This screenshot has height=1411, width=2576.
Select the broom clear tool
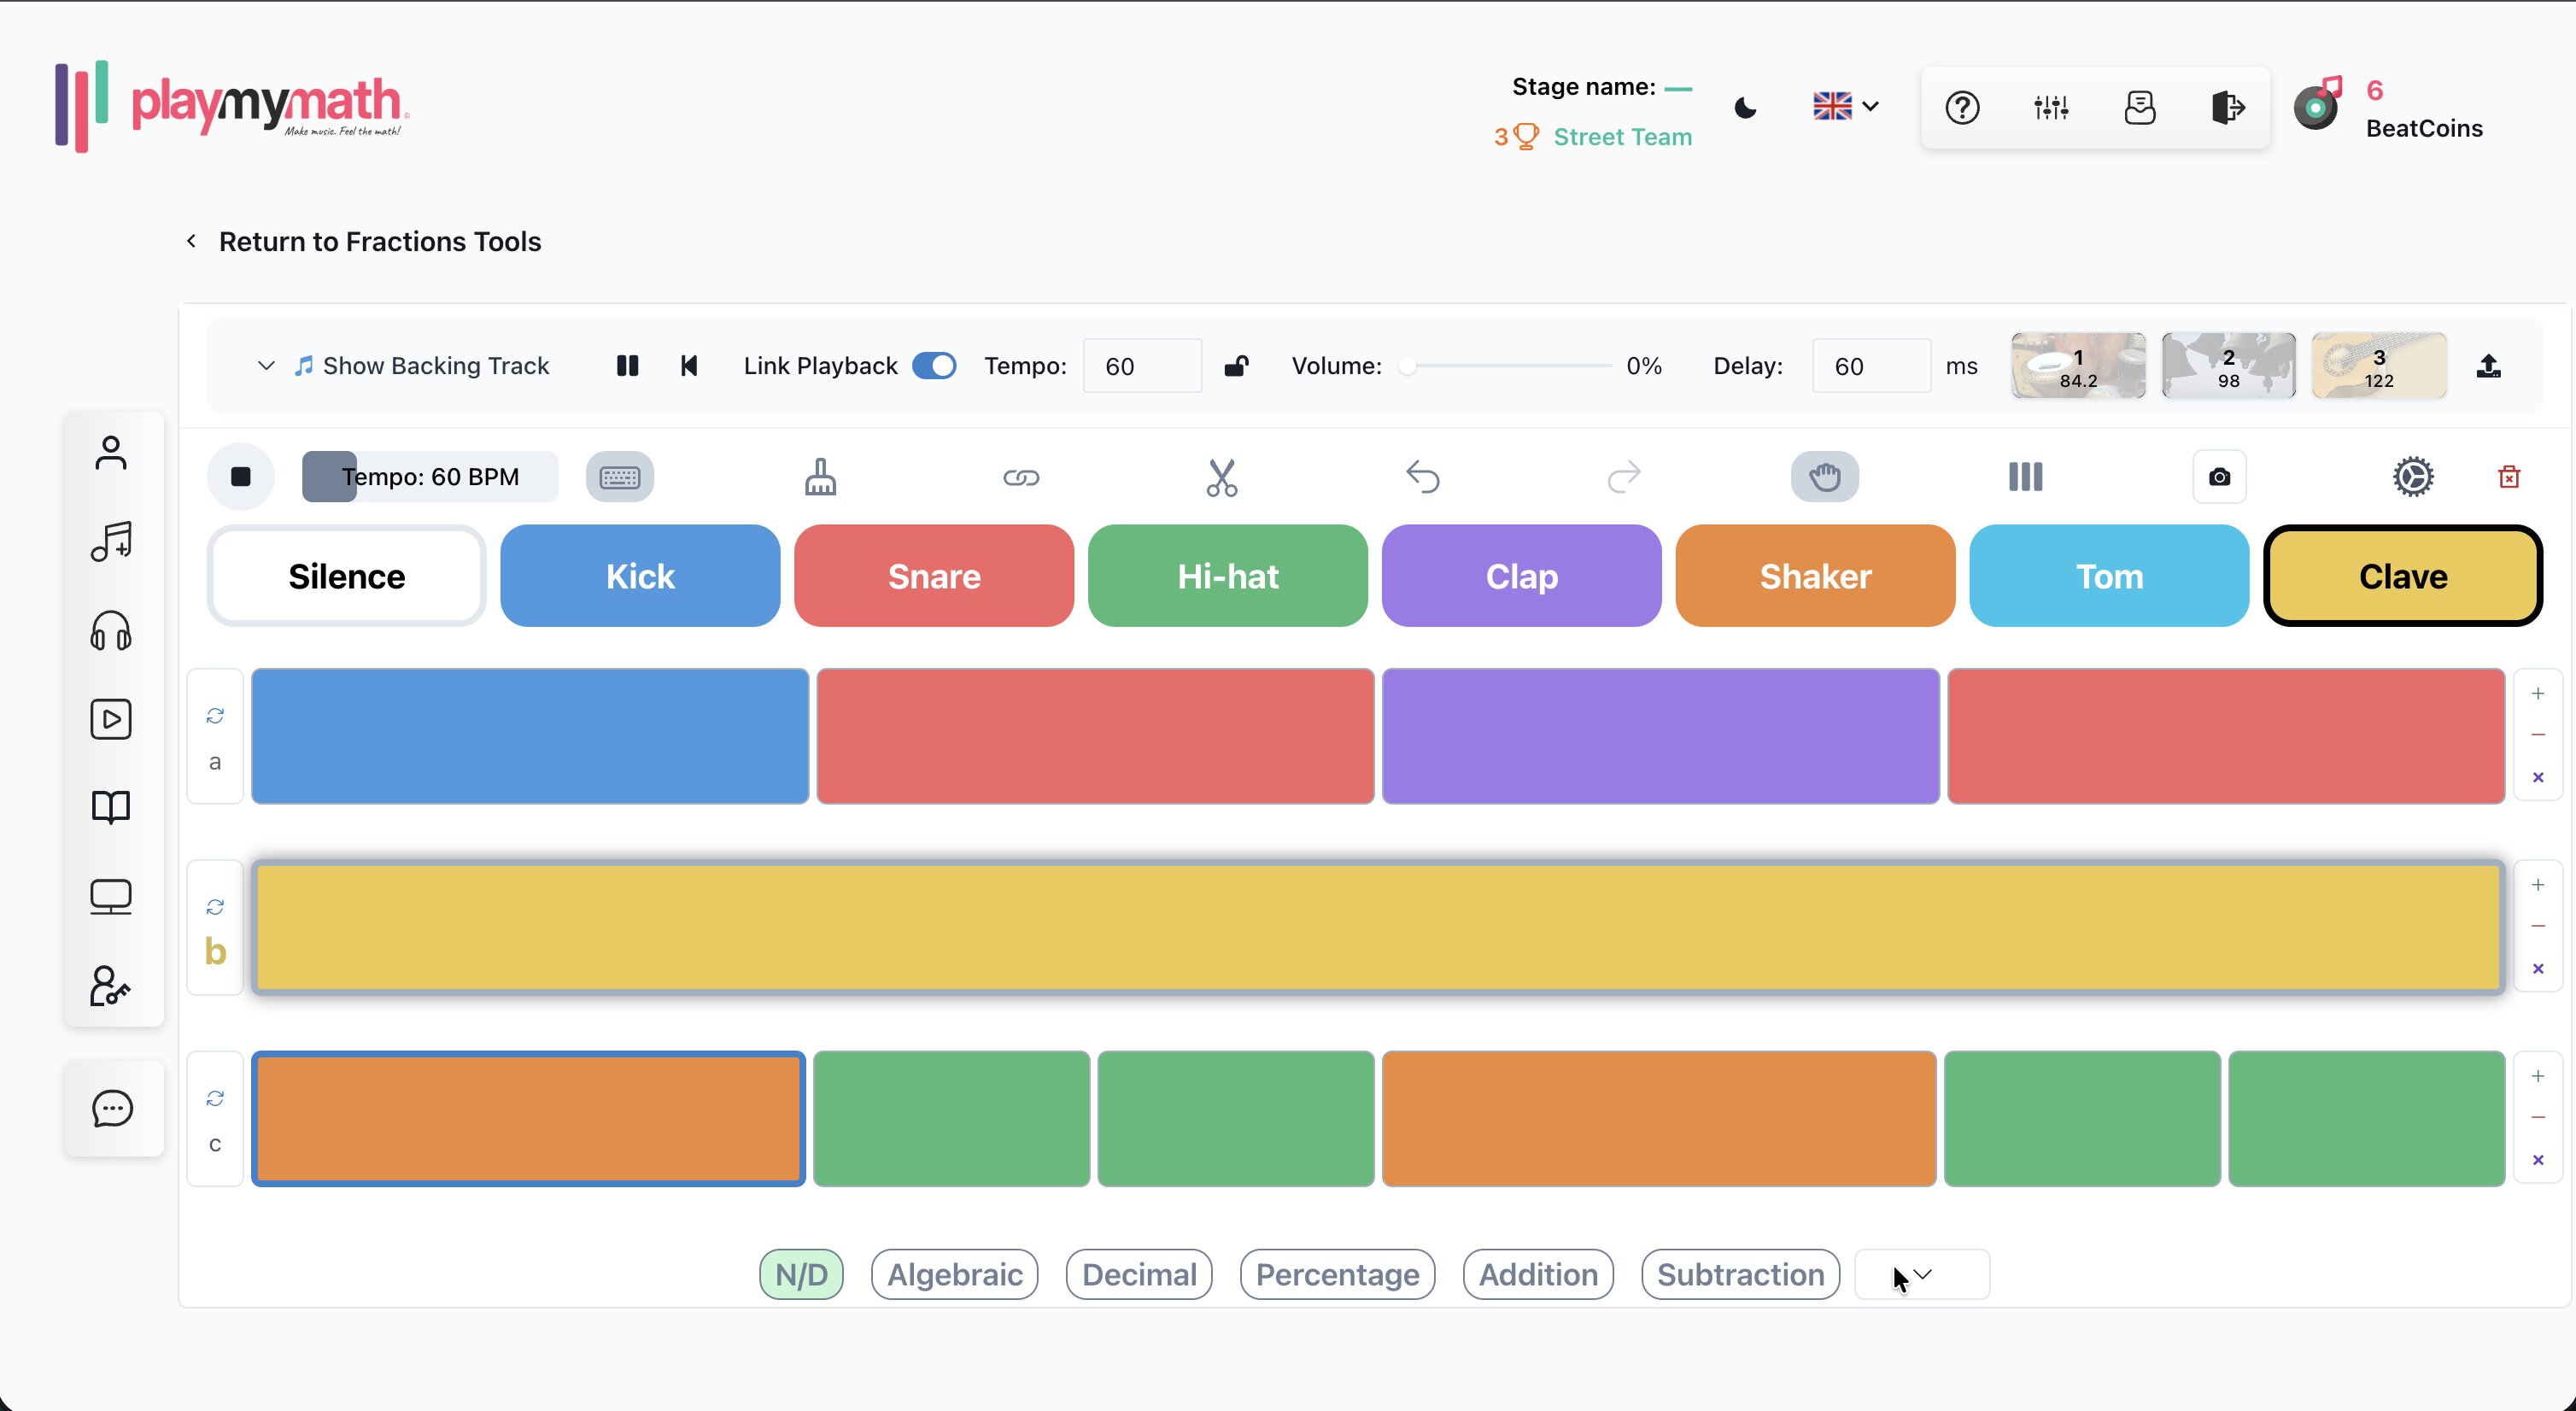[x=820, y=477]
